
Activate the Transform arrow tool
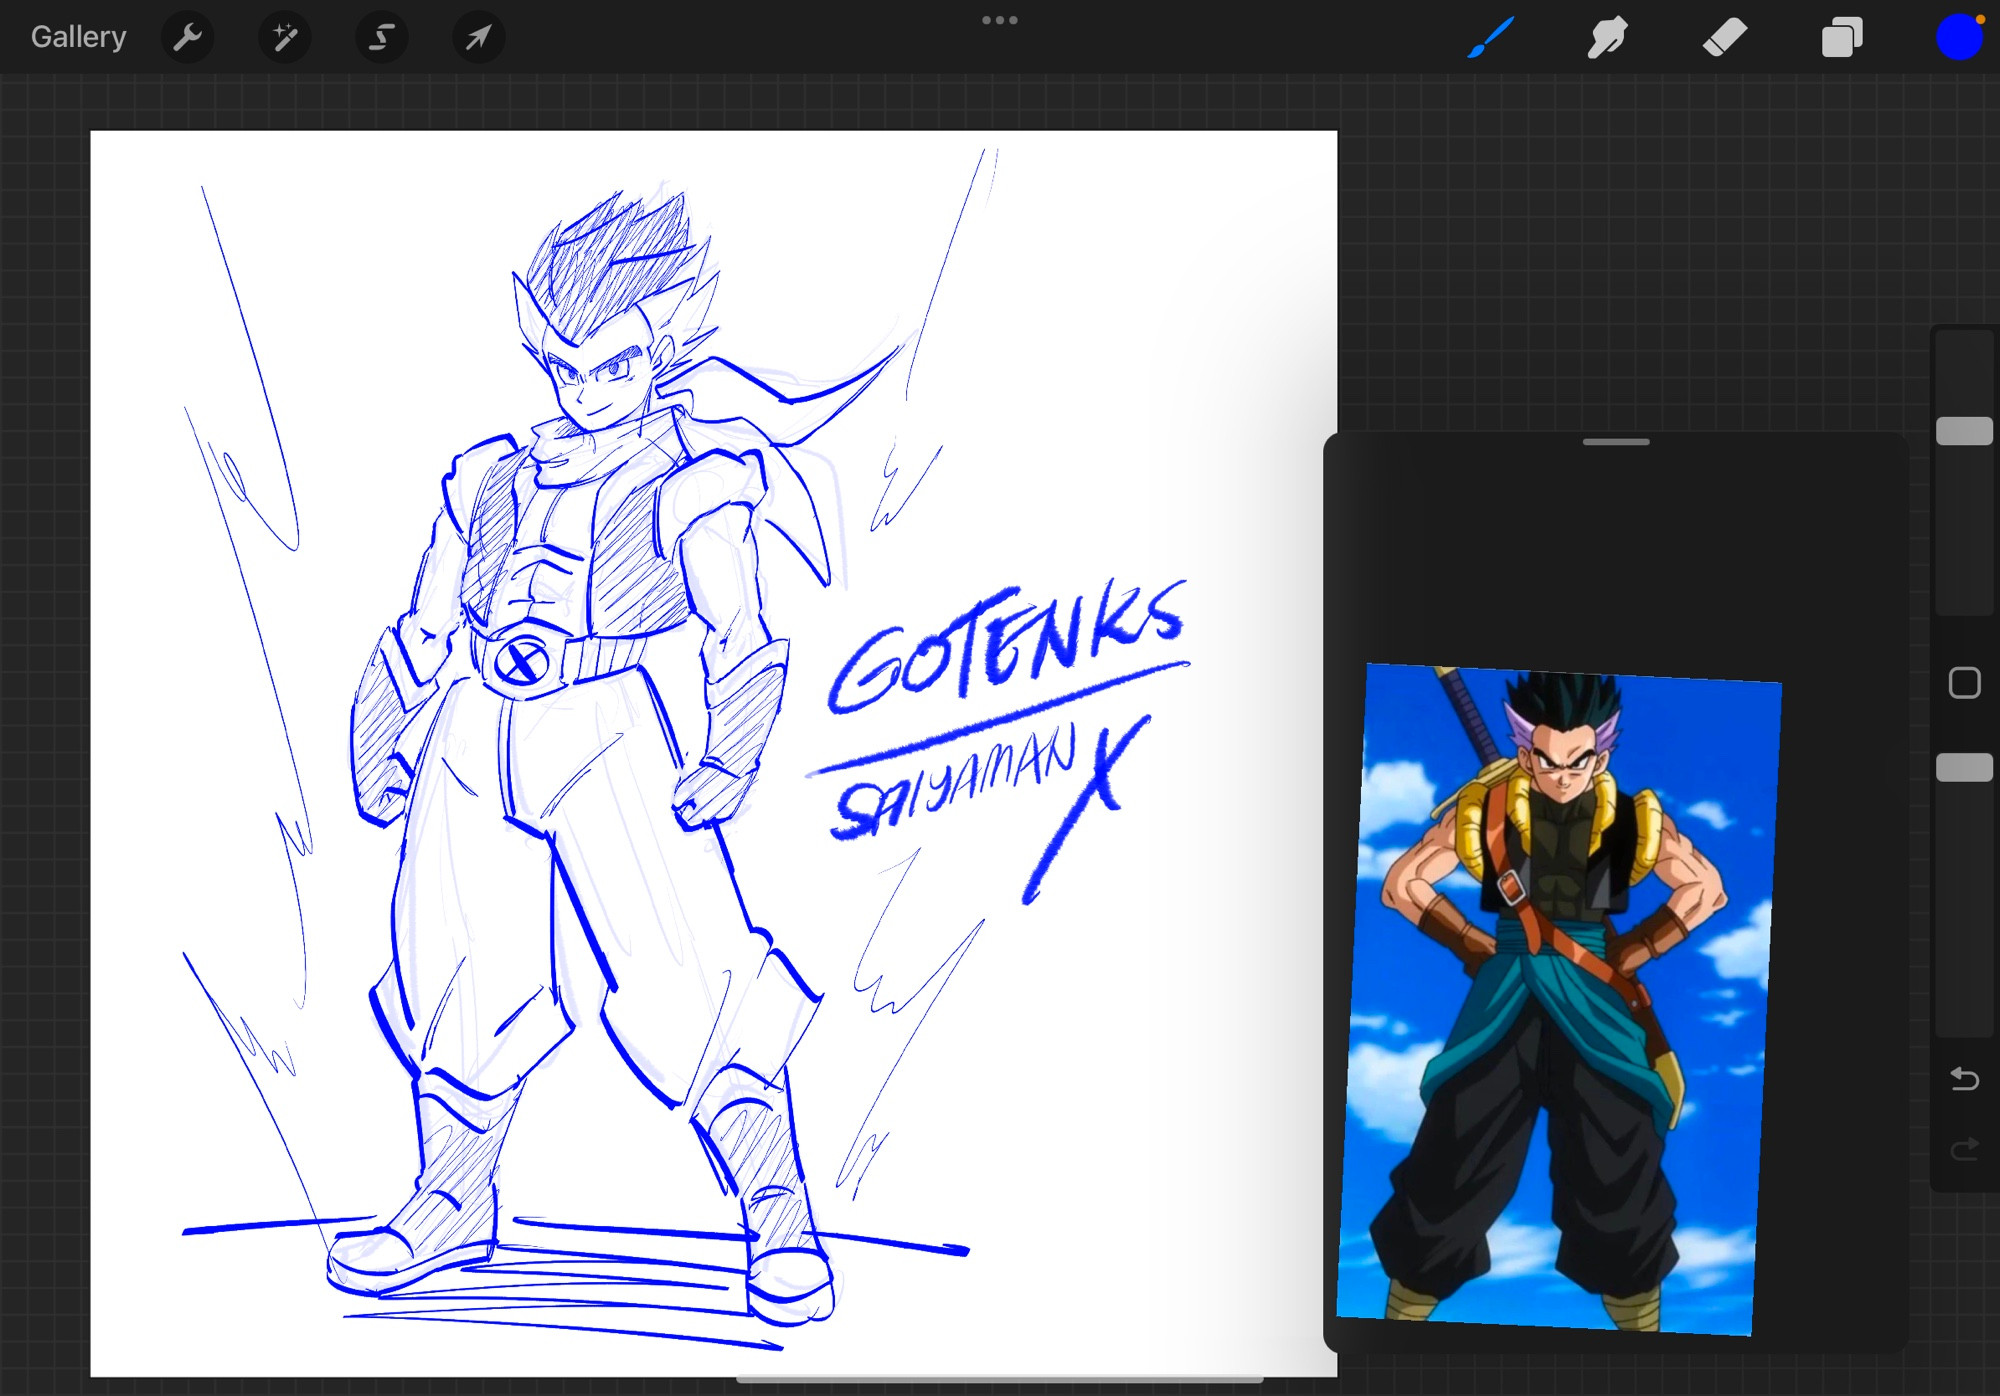[x=479, y=38]
